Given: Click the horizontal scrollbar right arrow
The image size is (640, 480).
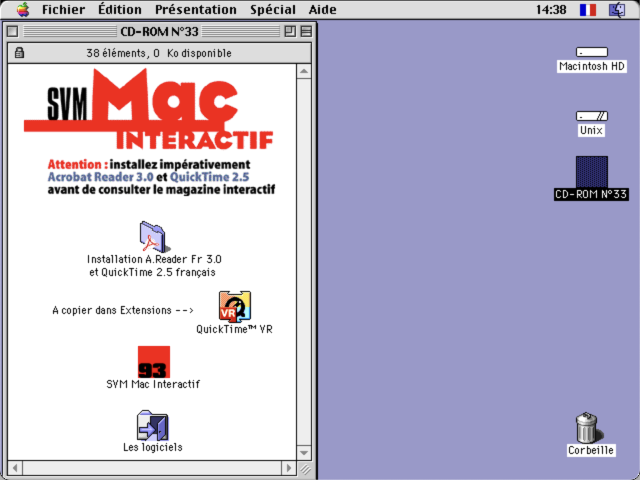Looking at the screenshot, I should point(289,468).
